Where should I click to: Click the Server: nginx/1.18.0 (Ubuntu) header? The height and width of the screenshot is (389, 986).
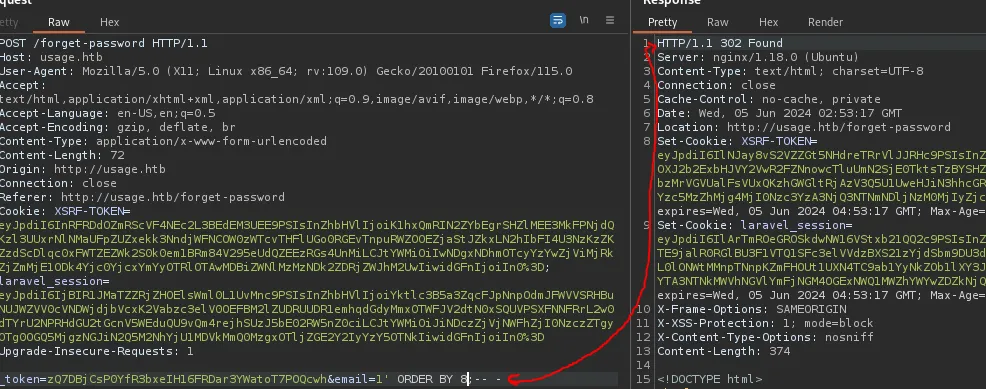coord(758,57)
